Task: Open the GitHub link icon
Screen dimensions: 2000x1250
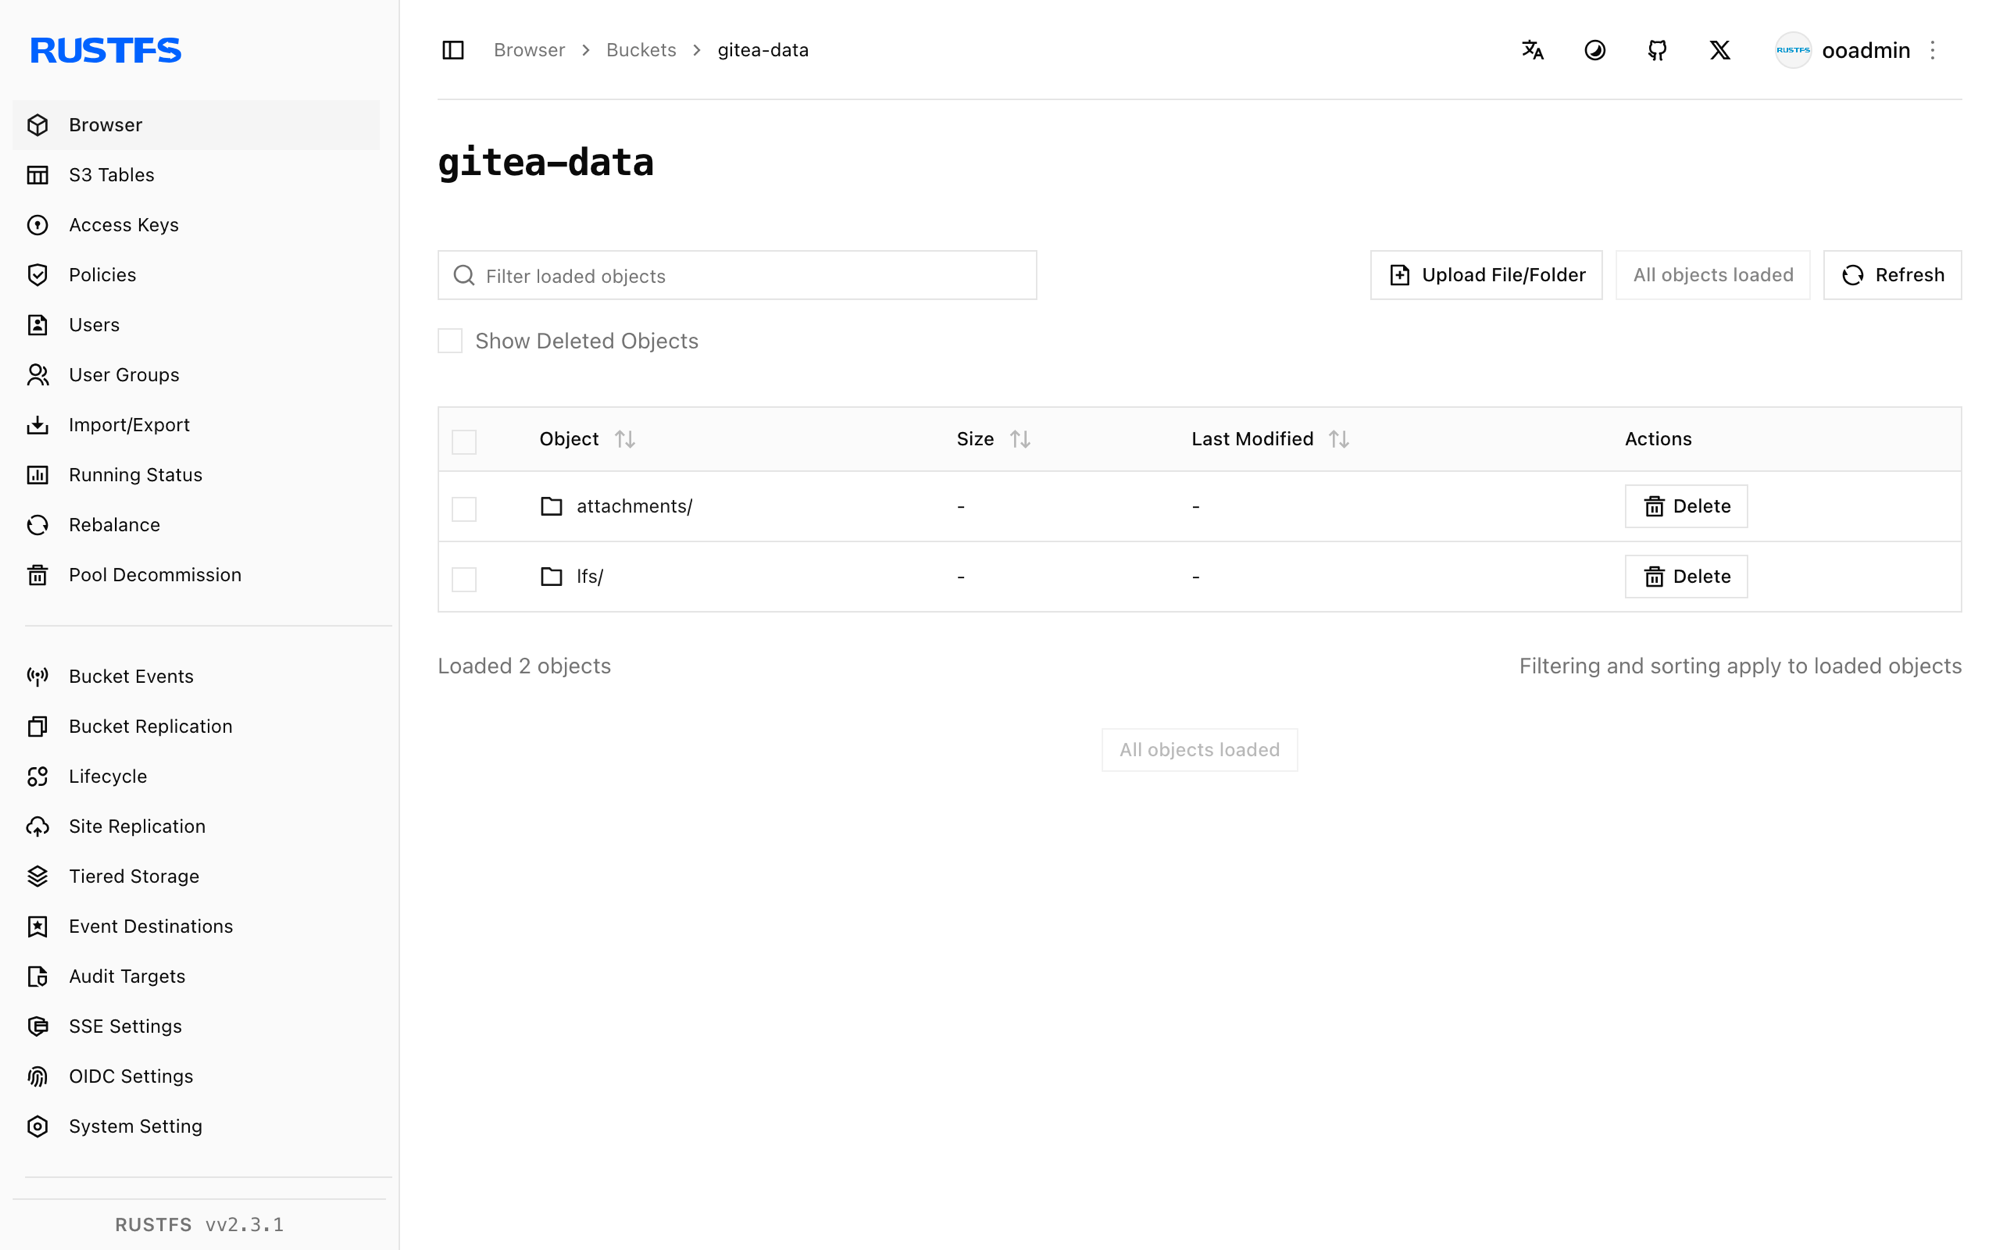Action: click(1657, 50)
